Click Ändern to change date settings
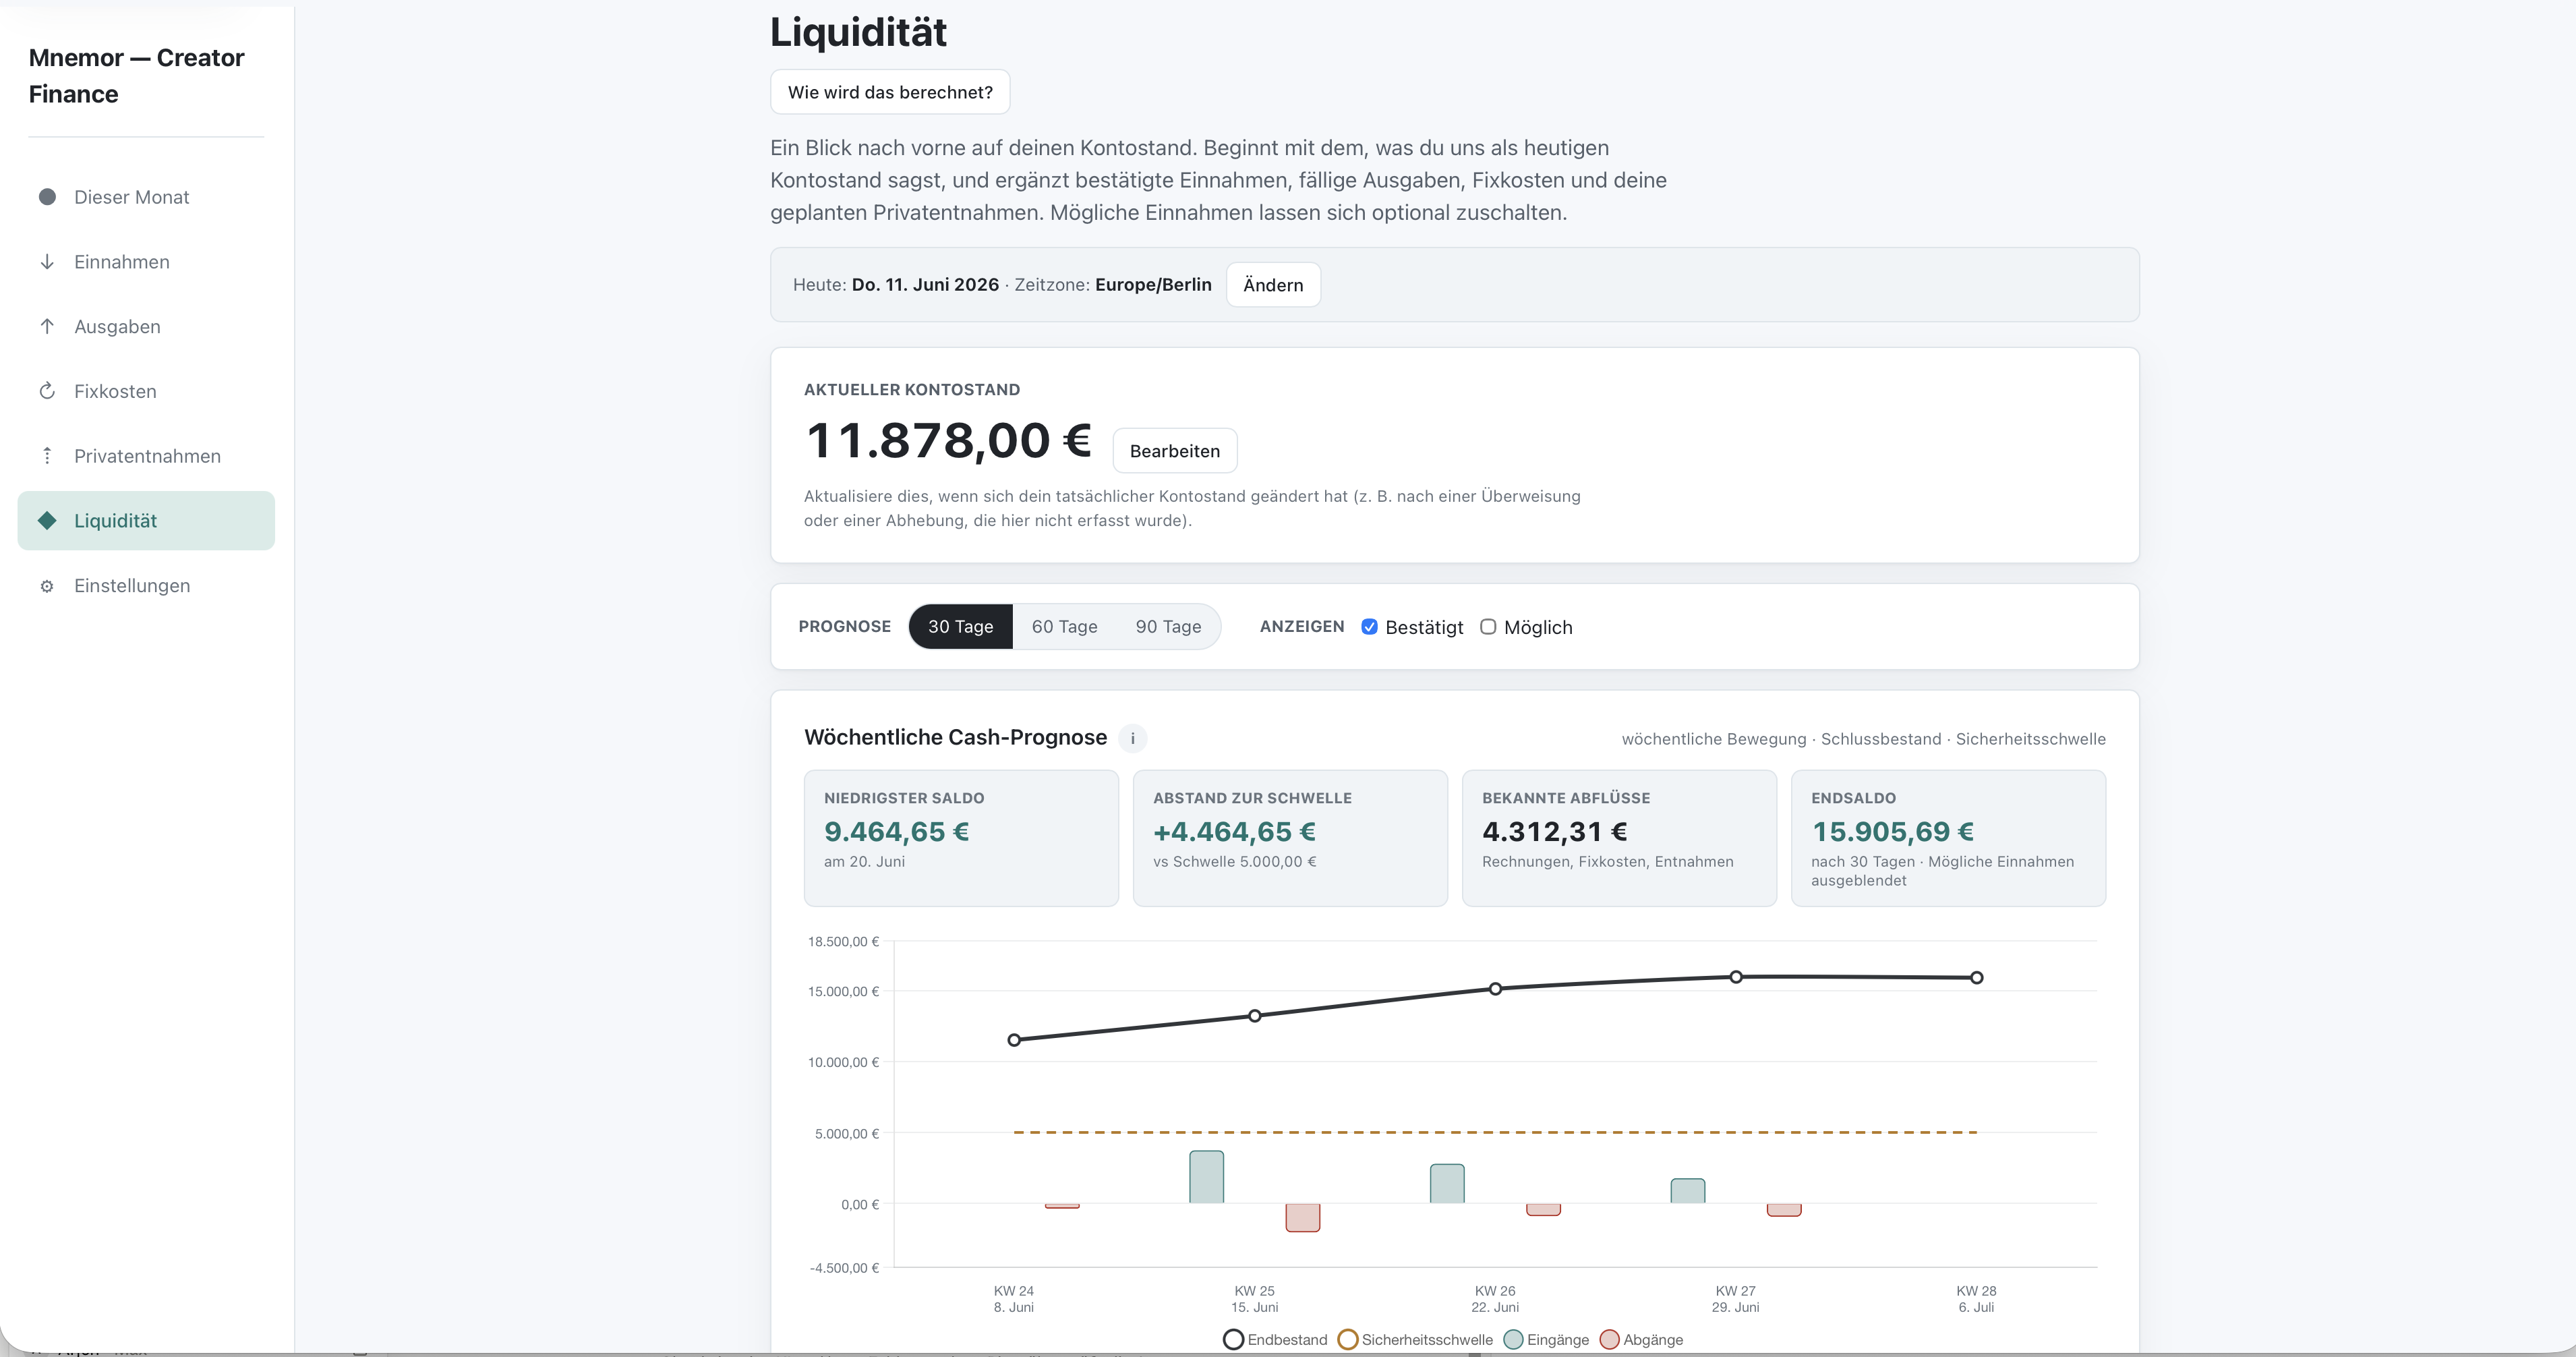Image resolution: width=2576 pixels, height=1357 pixels. (1273, 285)
